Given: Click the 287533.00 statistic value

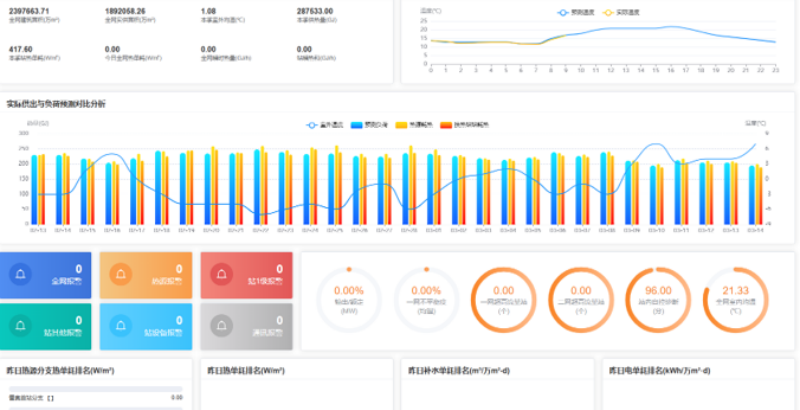Looking at the screenshot, I should click(x=315, y=11).
